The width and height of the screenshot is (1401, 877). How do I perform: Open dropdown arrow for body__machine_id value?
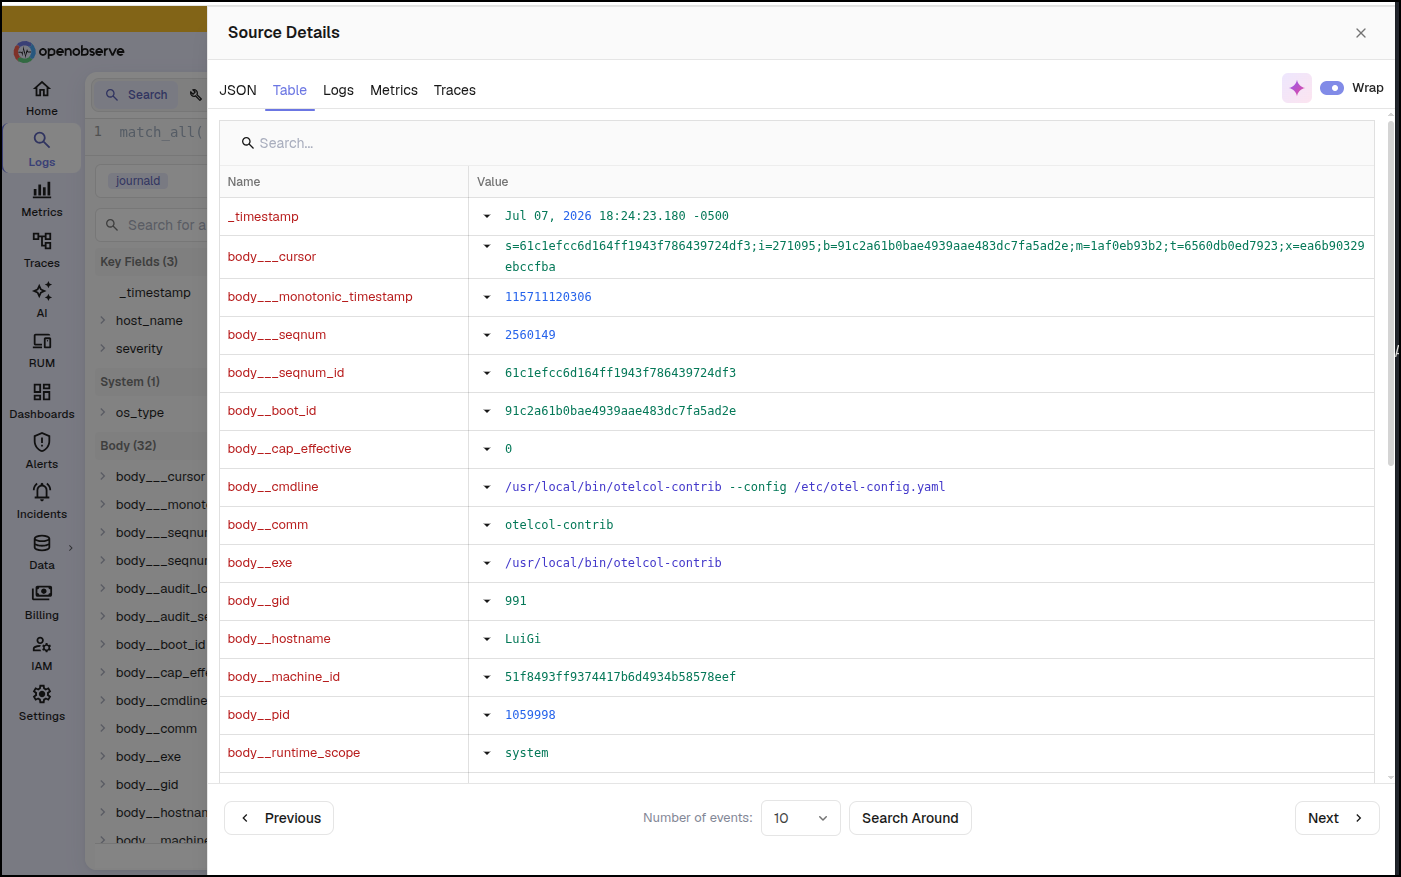tap(487, 677)
